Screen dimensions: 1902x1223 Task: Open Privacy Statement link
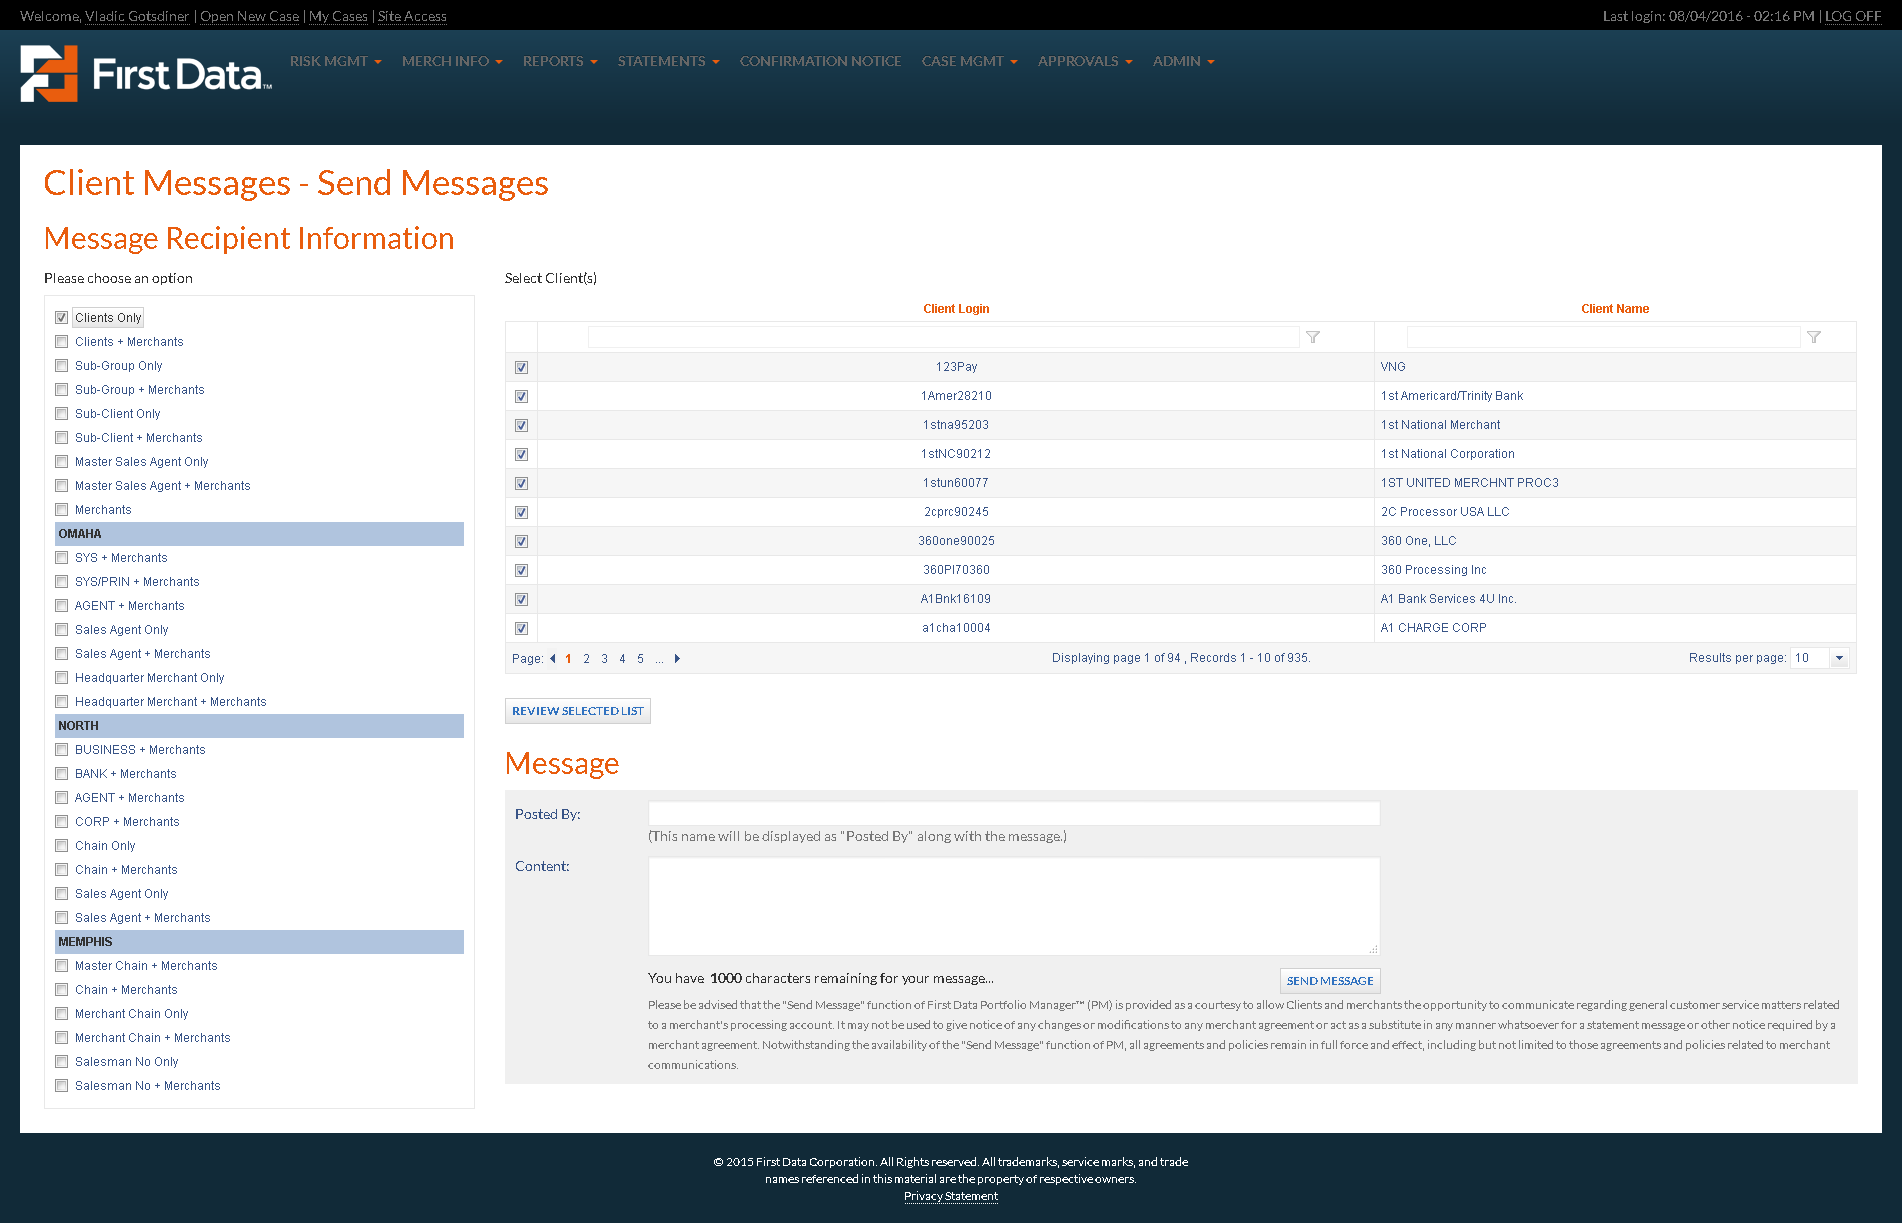tap(951, 1196)
